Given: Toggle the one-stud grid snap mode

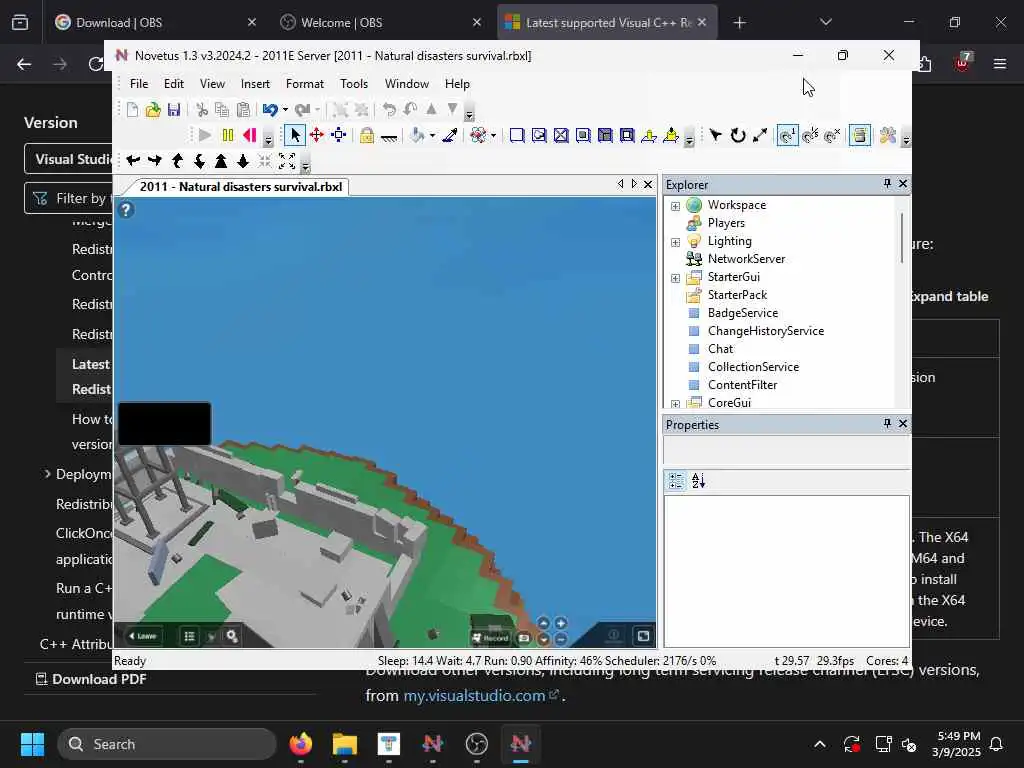Looking at the screenshot, I should [x=788, y=135].
